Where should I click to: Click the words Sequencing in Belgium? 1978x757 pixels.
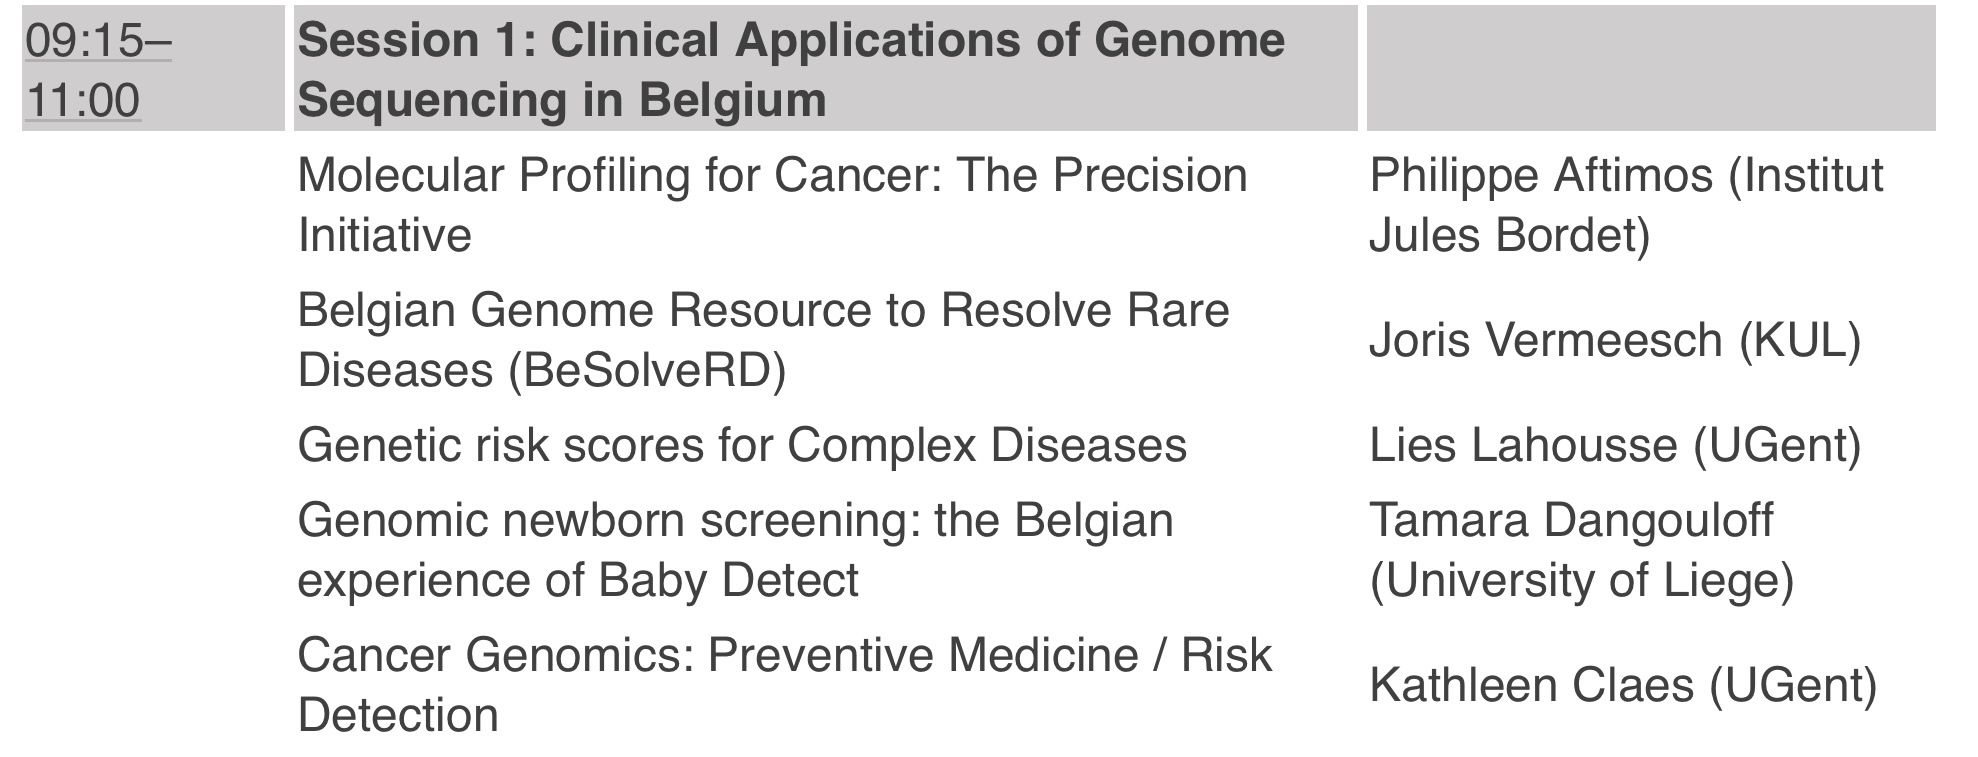[562, 100]
